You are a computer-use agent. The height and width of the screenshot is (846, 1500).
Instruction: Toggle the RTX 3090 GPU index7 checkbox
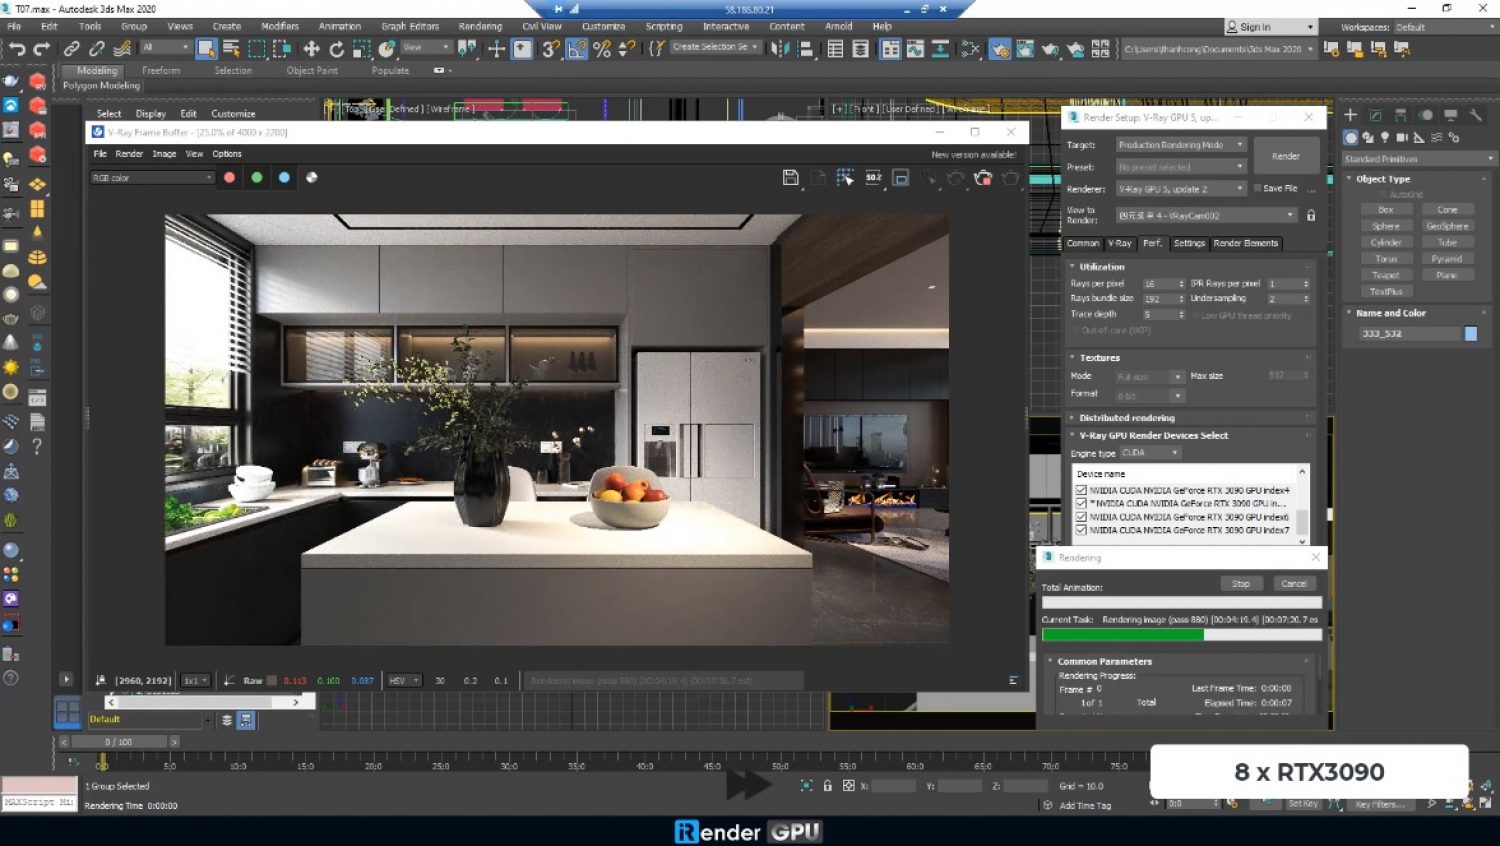[1081, 530]
